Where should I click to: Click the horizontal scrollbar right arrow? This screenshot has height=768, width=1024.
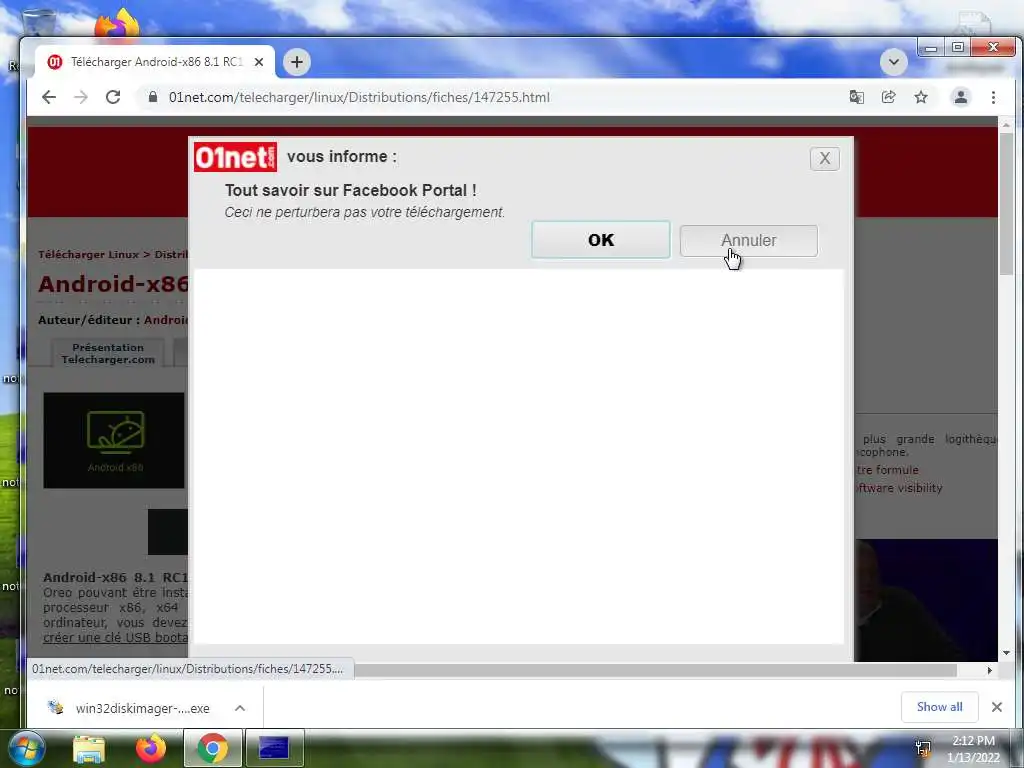pos(989,670)
